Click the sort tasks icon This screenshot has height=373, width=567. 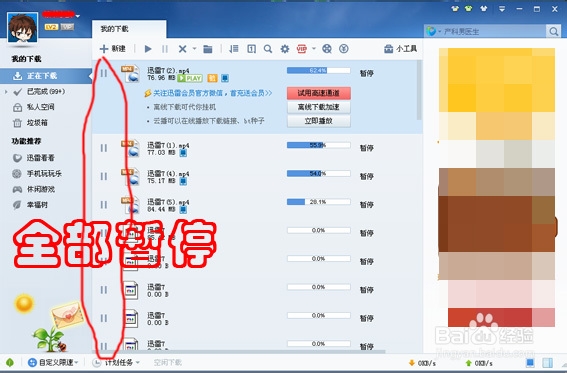234,49
